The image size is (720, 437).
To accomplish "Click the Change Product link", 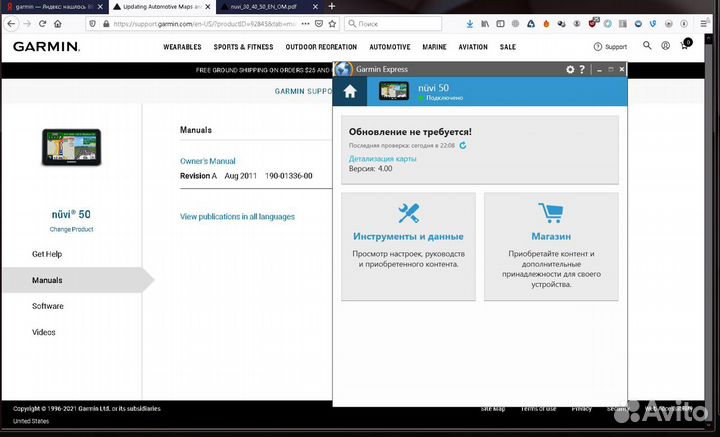I will point(71,229).
